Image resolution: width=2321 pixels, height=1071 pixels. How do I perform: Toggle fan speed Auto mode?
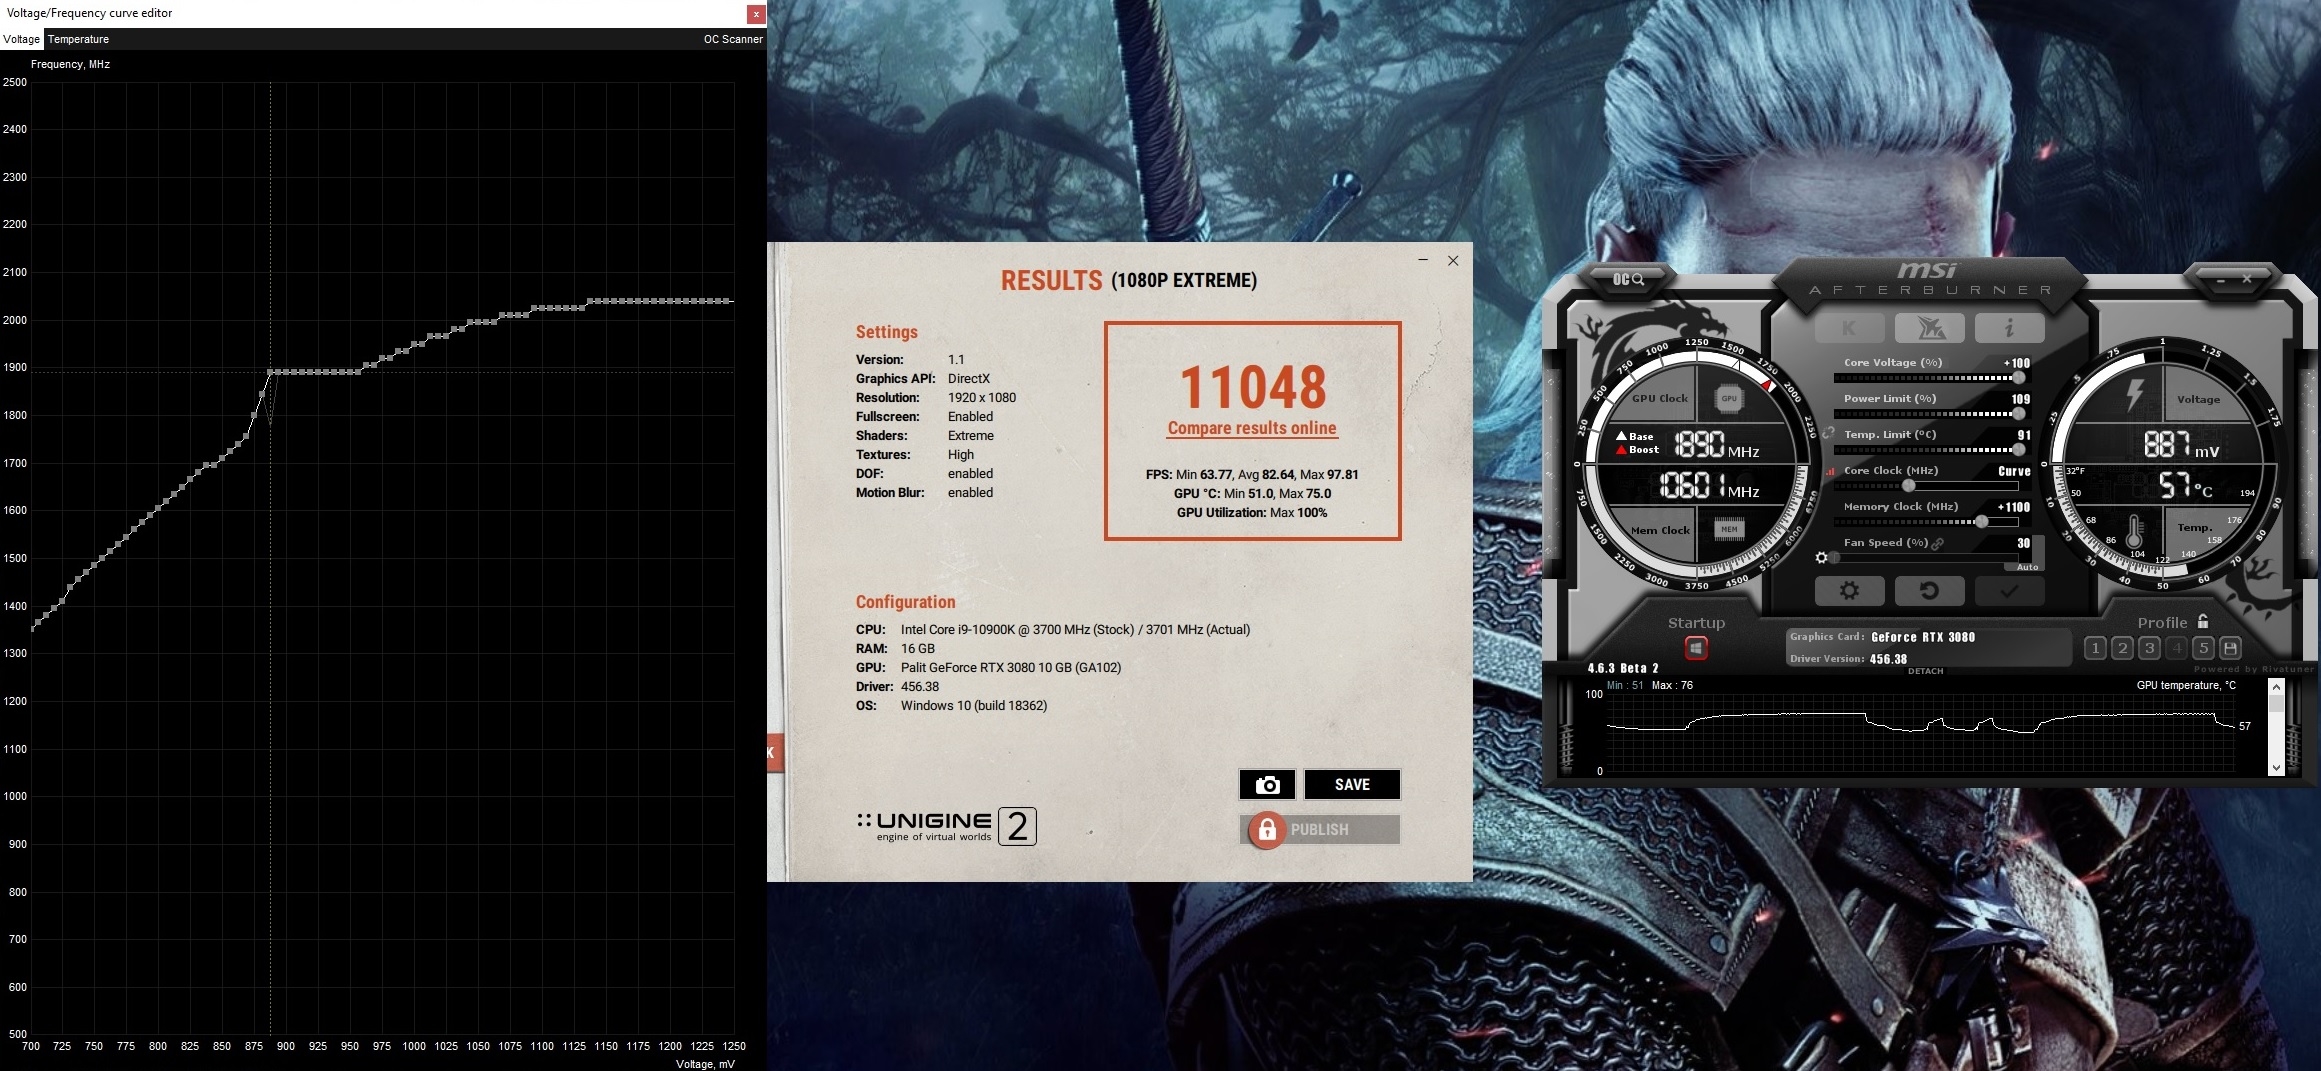(x=2027, y=567)
